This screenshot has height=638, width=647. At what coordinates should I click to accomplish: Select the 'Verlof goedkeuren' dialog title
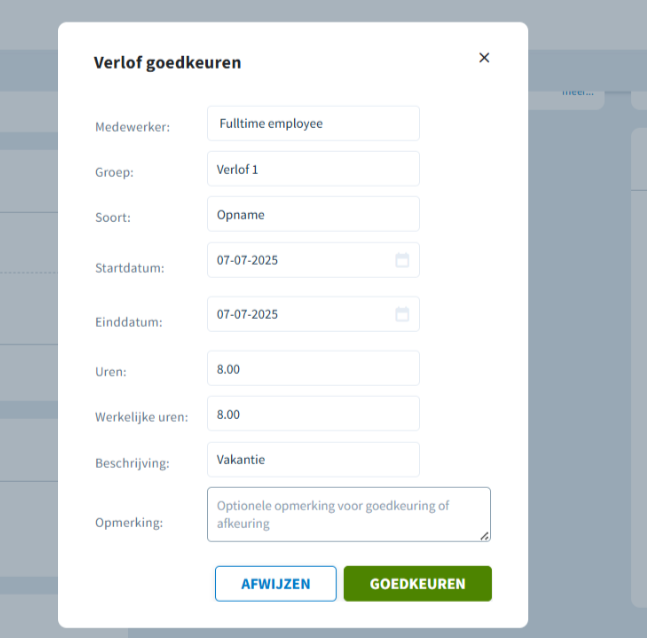(x=168, y=63)
